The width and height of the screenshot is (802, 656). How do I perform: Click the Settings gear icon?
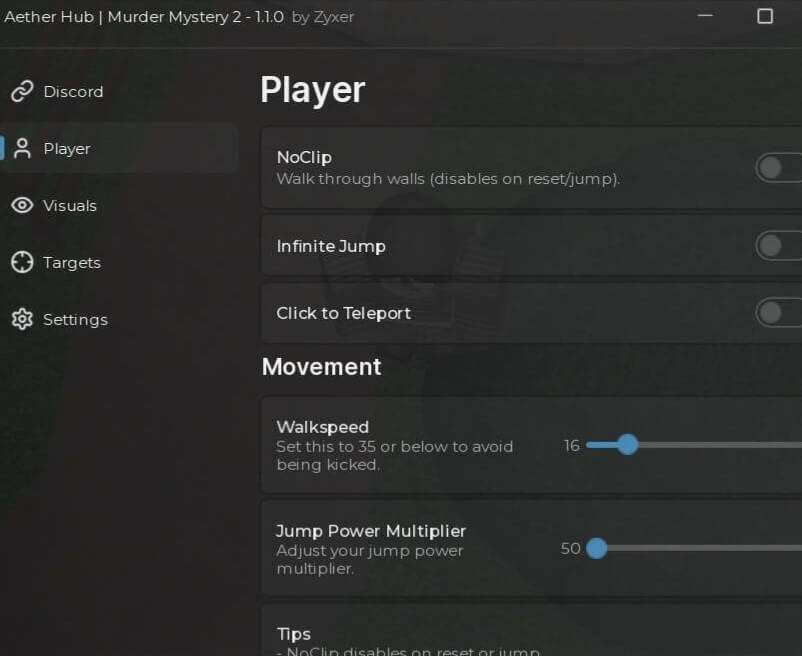pyautogui.click(x=22, y=319)
